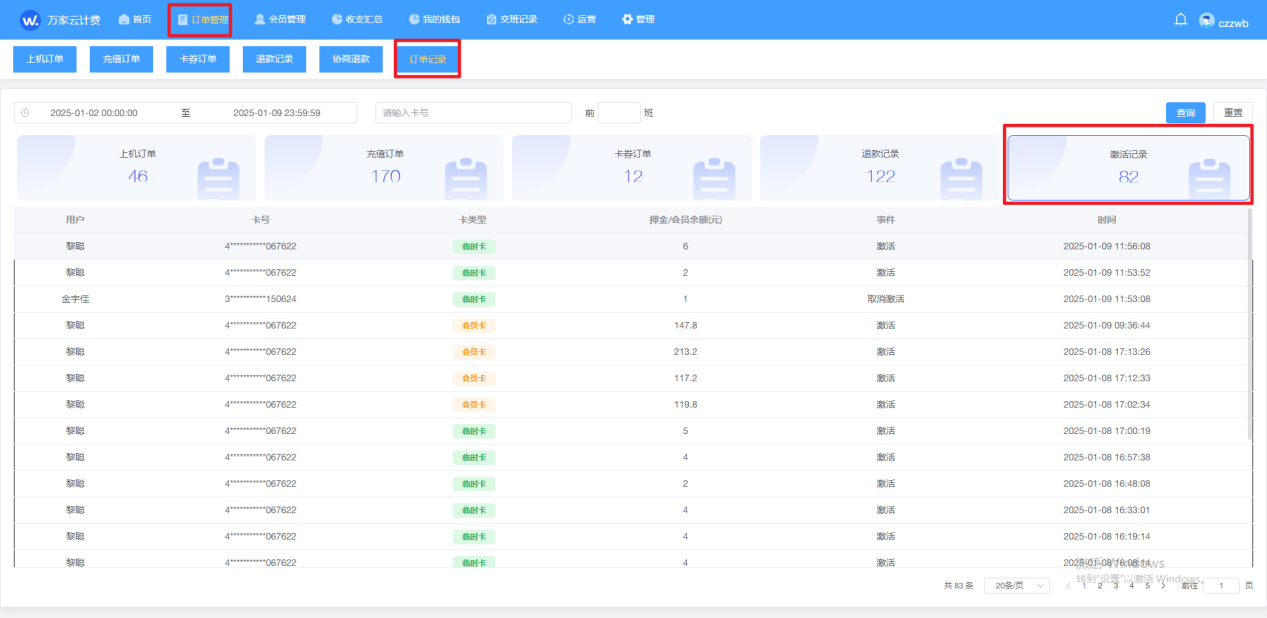Click user name 金宇佳
Viewport: 1267px width, 618px height.
pos(75,298)
